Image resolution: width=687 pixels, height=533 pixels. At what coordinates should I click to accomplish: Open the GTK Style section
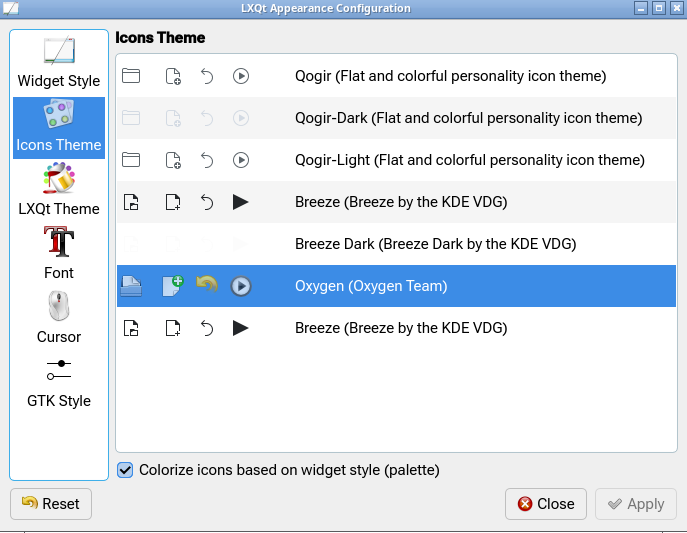[x=59, y=383]
